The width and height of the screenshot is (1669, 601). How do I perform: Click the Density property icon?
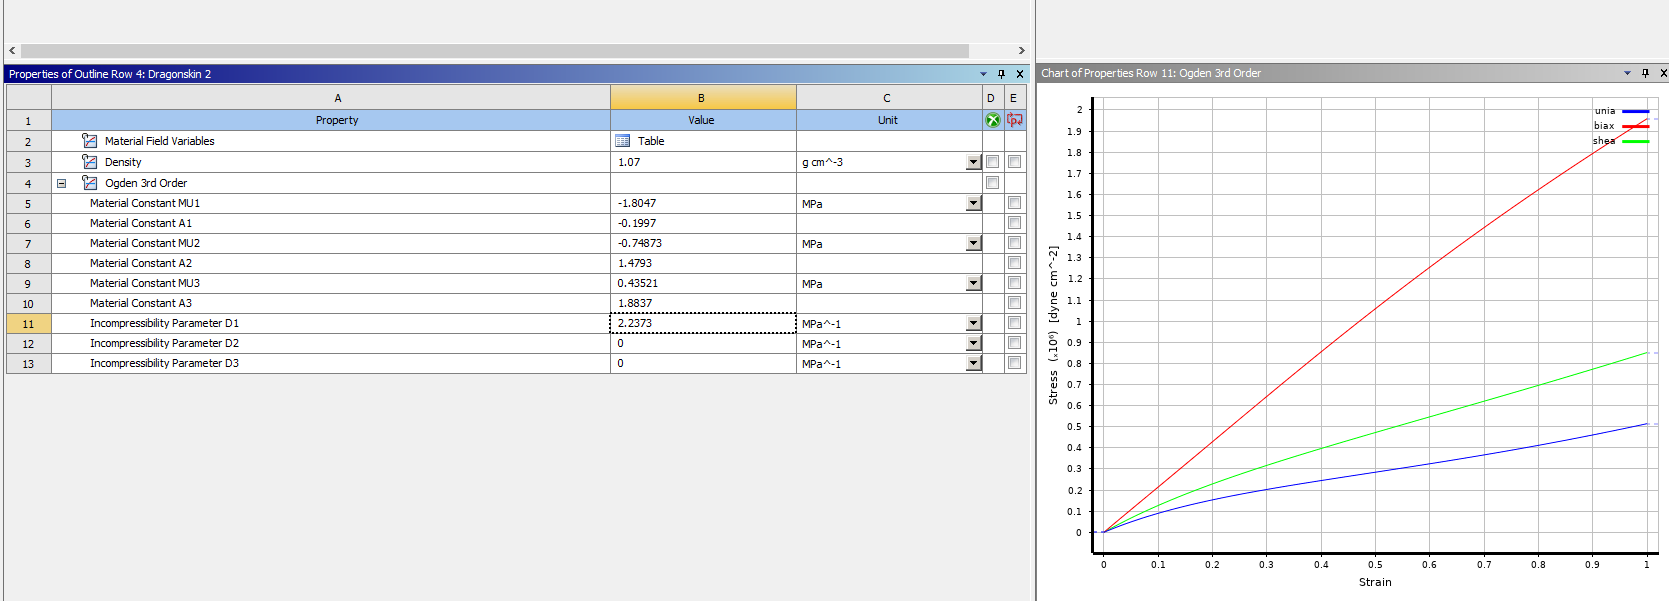(x=90, y=162)
